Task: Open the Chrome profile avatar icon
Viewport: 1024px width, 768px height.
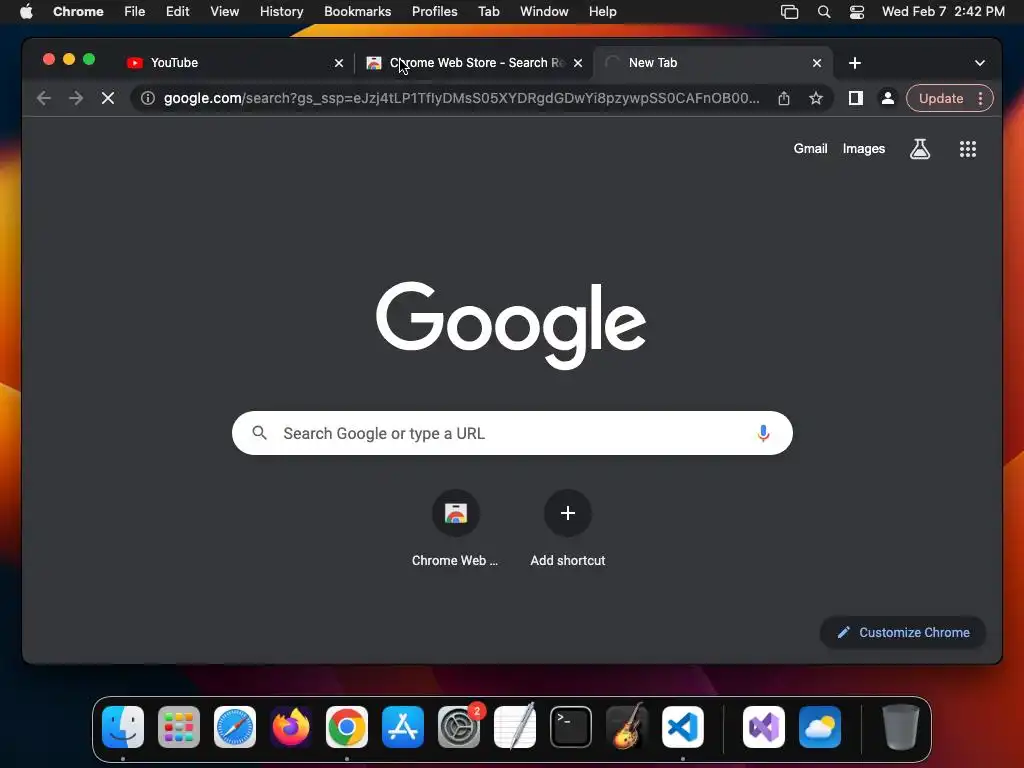Action: click(x=888, y=98)
